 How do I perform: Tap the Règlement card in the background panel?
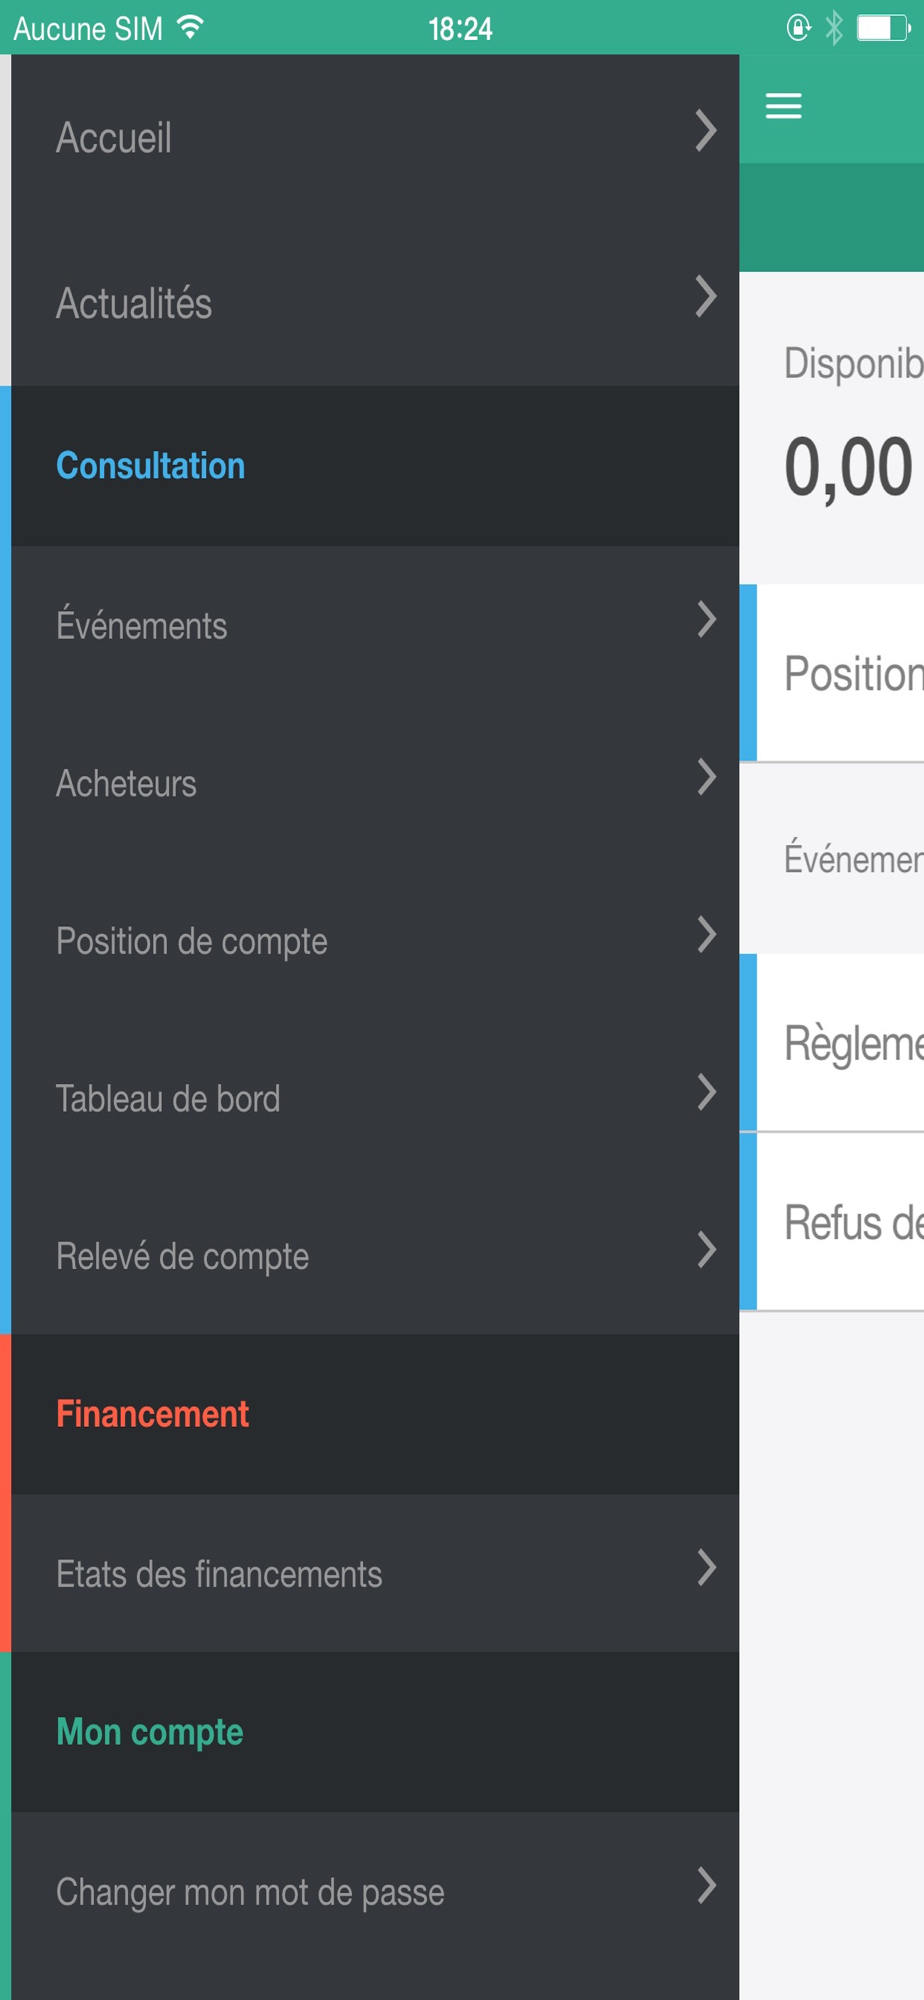click(x=840, y=1043)
